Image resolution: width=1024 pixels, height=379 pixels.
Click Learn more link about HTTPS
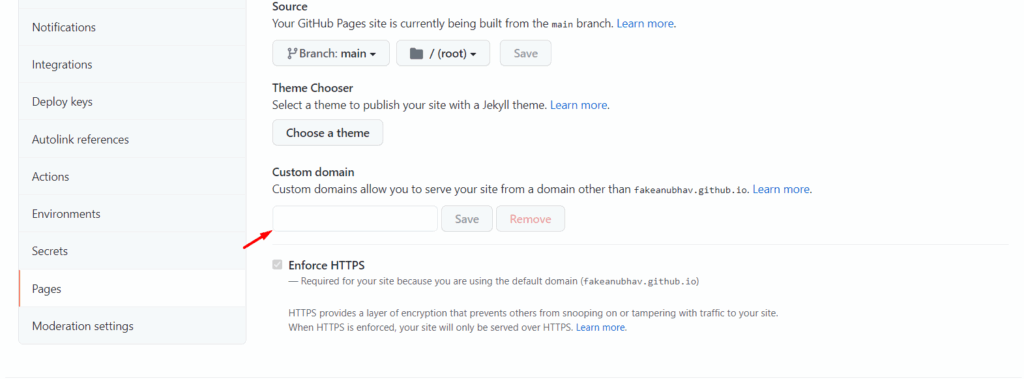coord(600,327)
